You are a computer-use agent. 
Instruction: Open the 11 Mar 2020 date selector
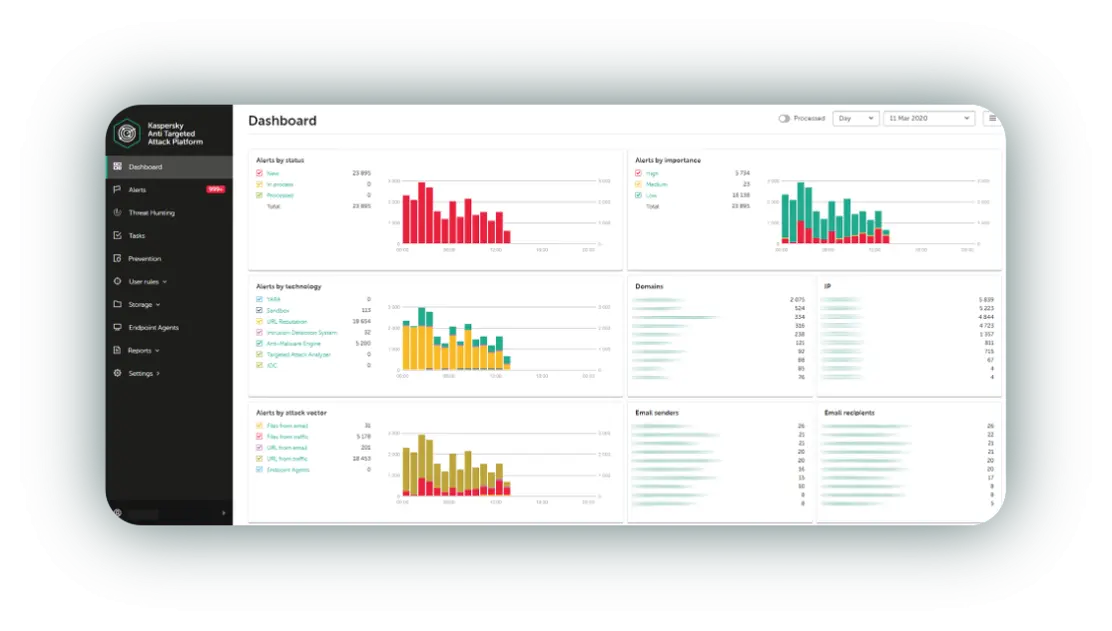pyautogui.click(x=928, y=117)
